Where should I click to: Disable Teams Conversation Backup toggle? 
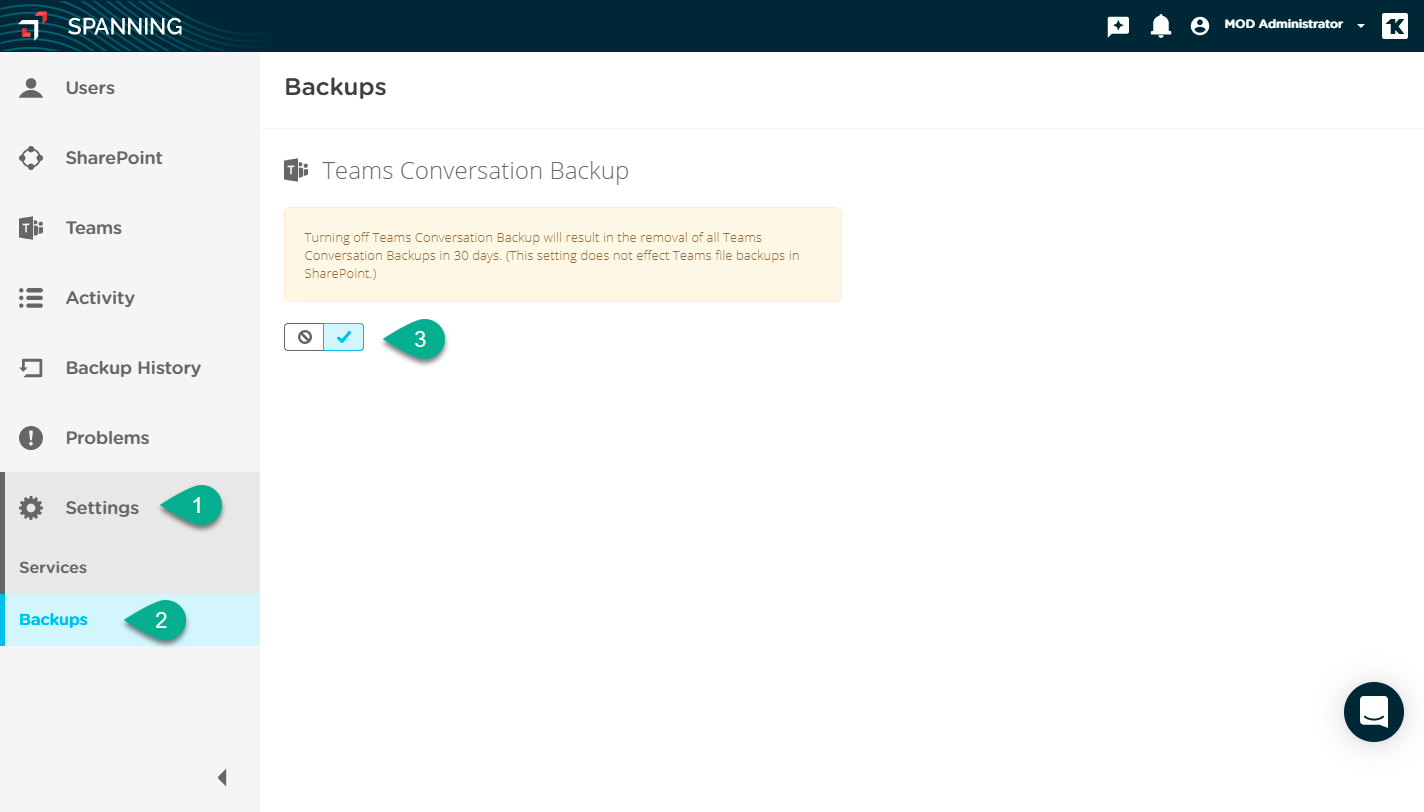coord(304,337)
